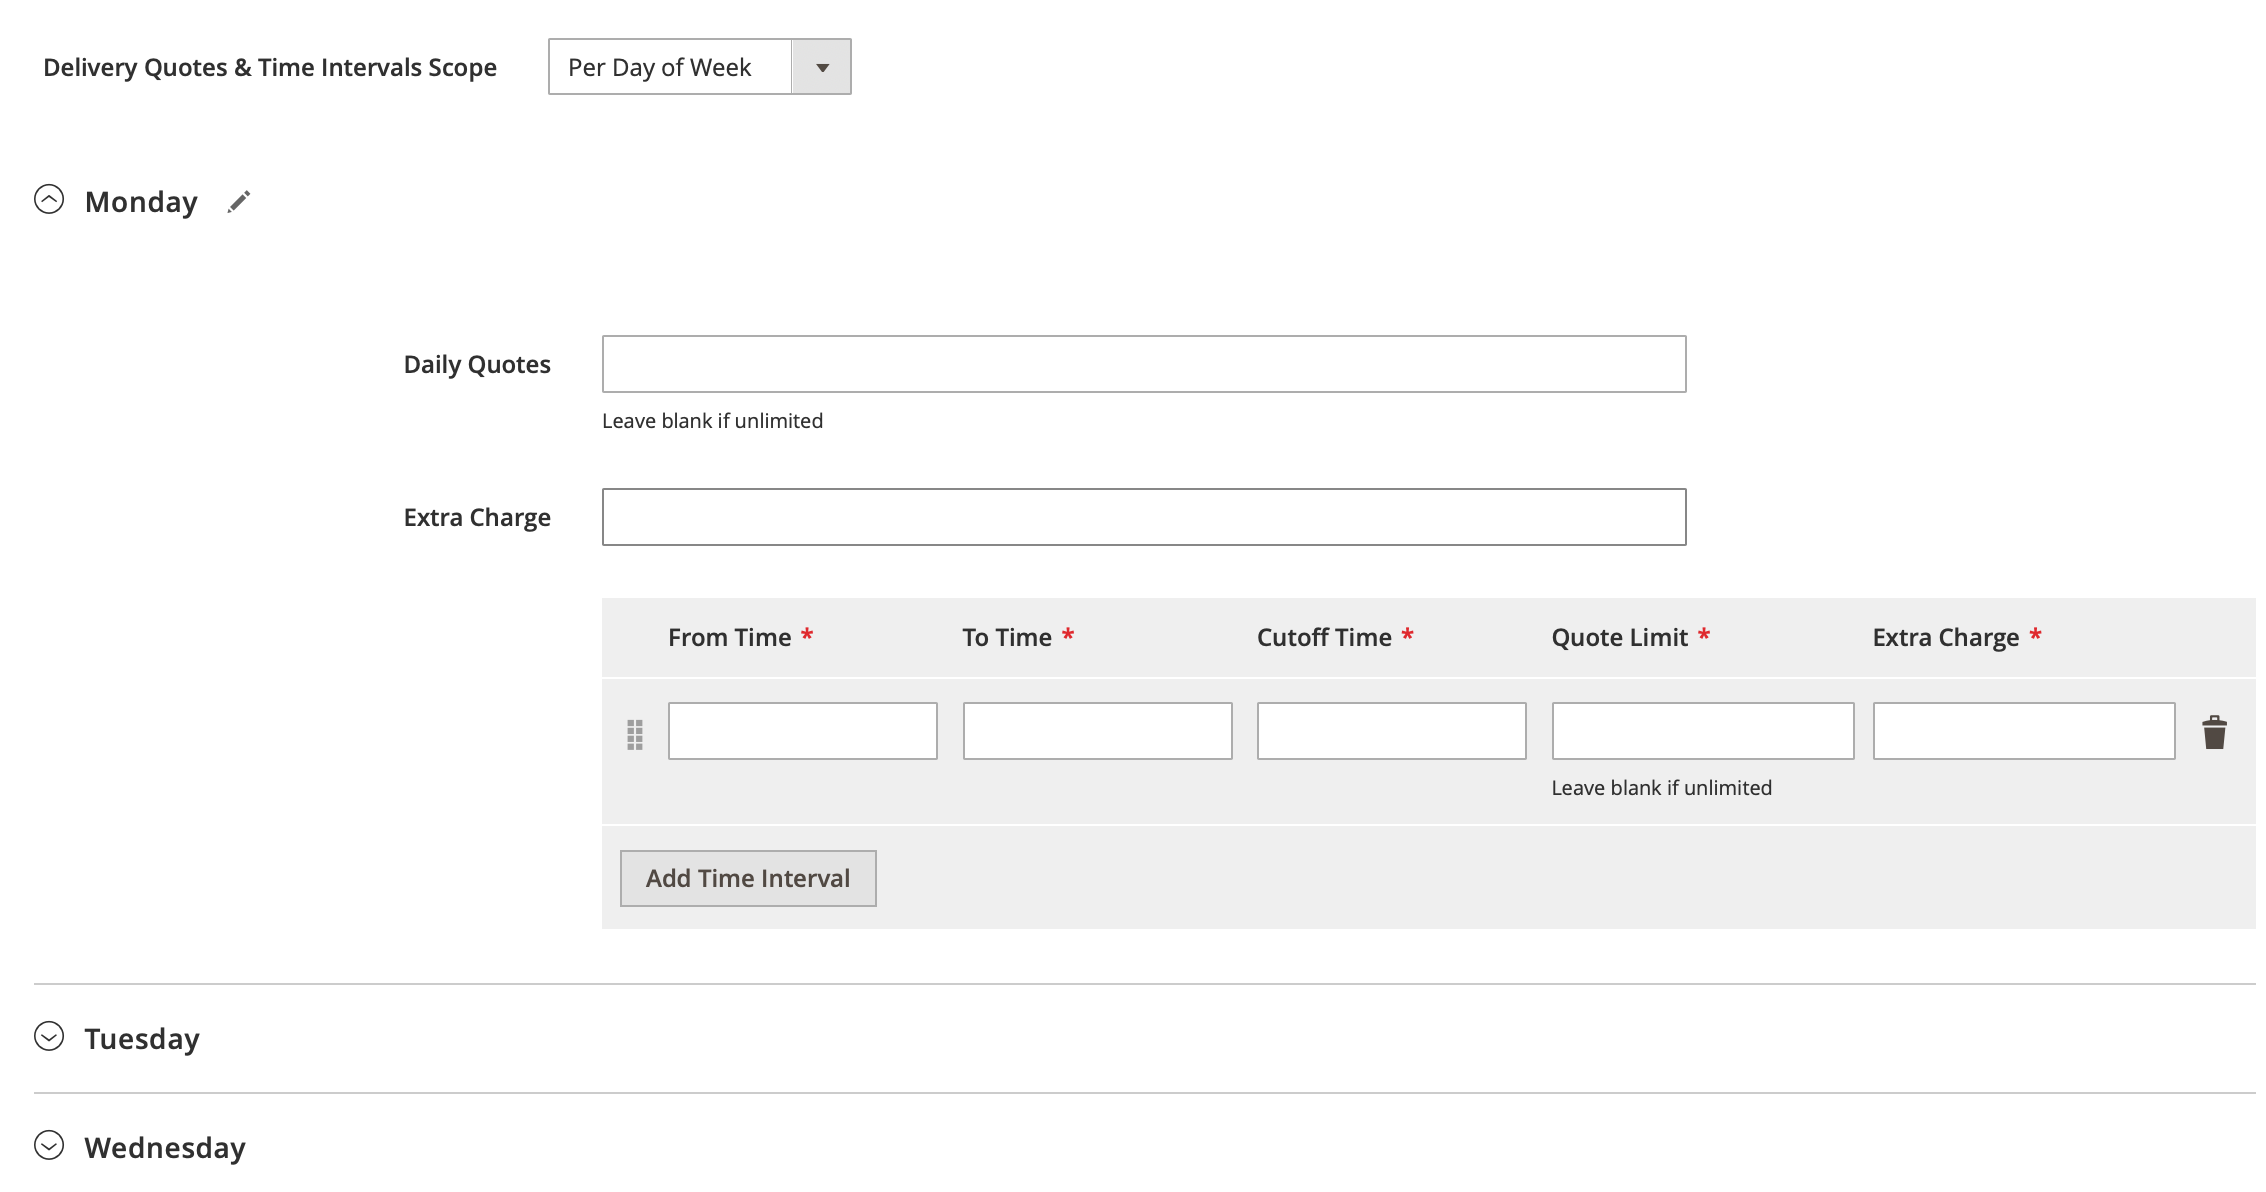Click the Wednesday section title
The height and width of the screenshot is (1192, 2266).
(x=165, y=1148)
